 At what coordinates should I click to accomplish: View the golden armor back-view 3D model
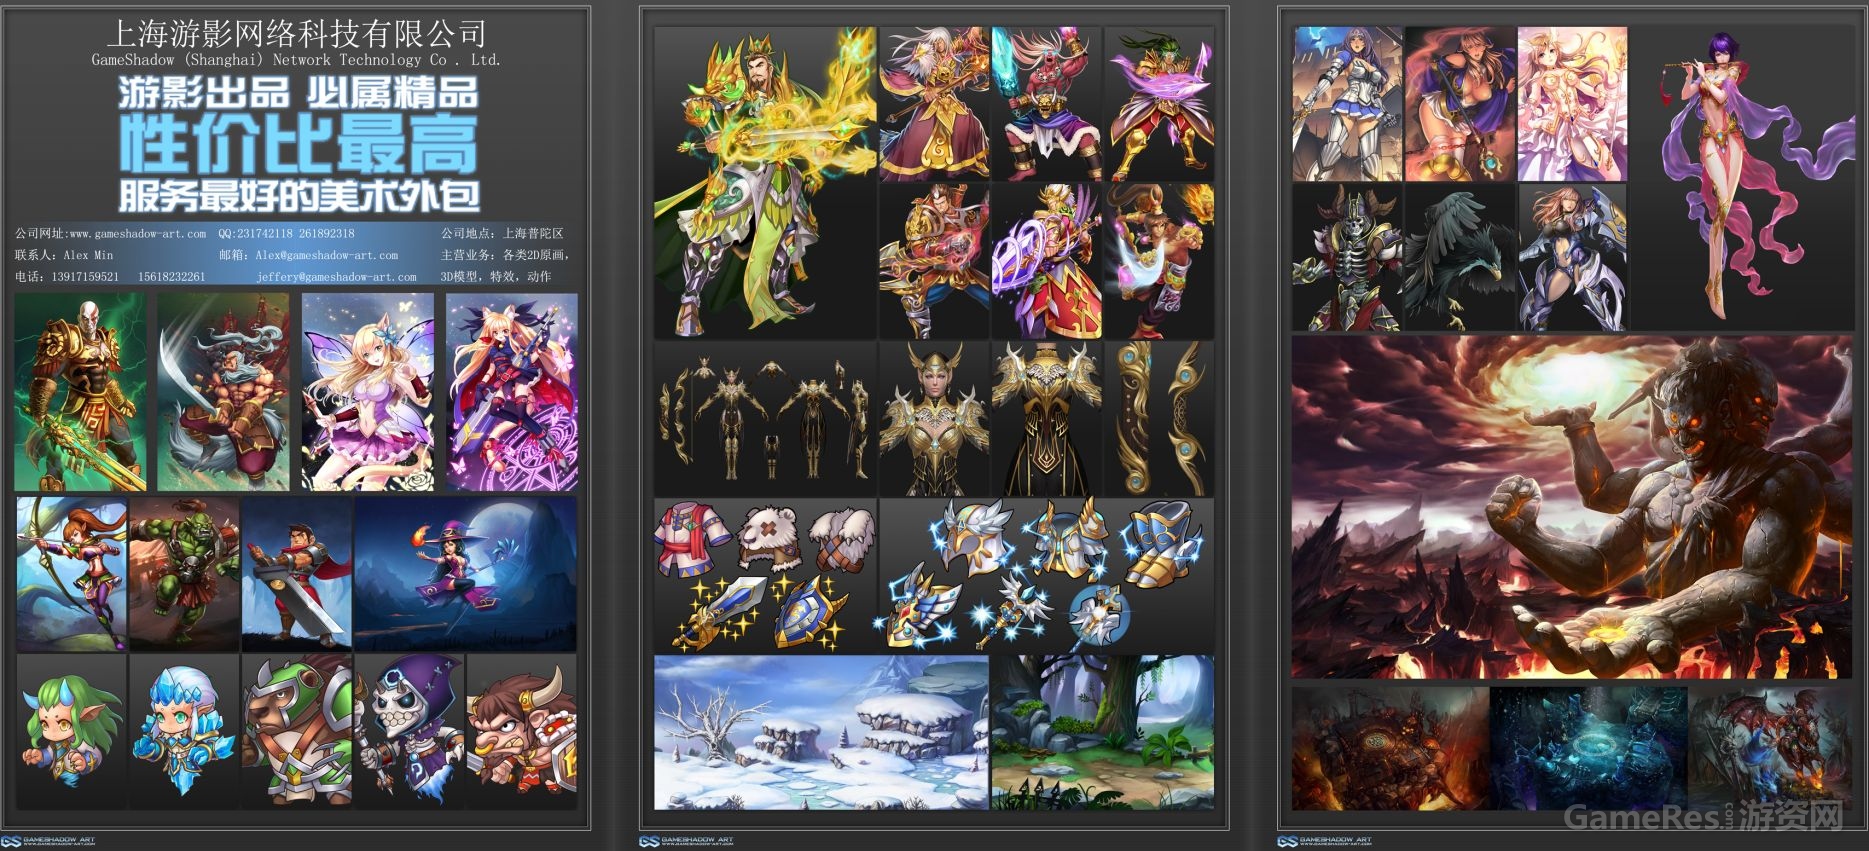1046,419
